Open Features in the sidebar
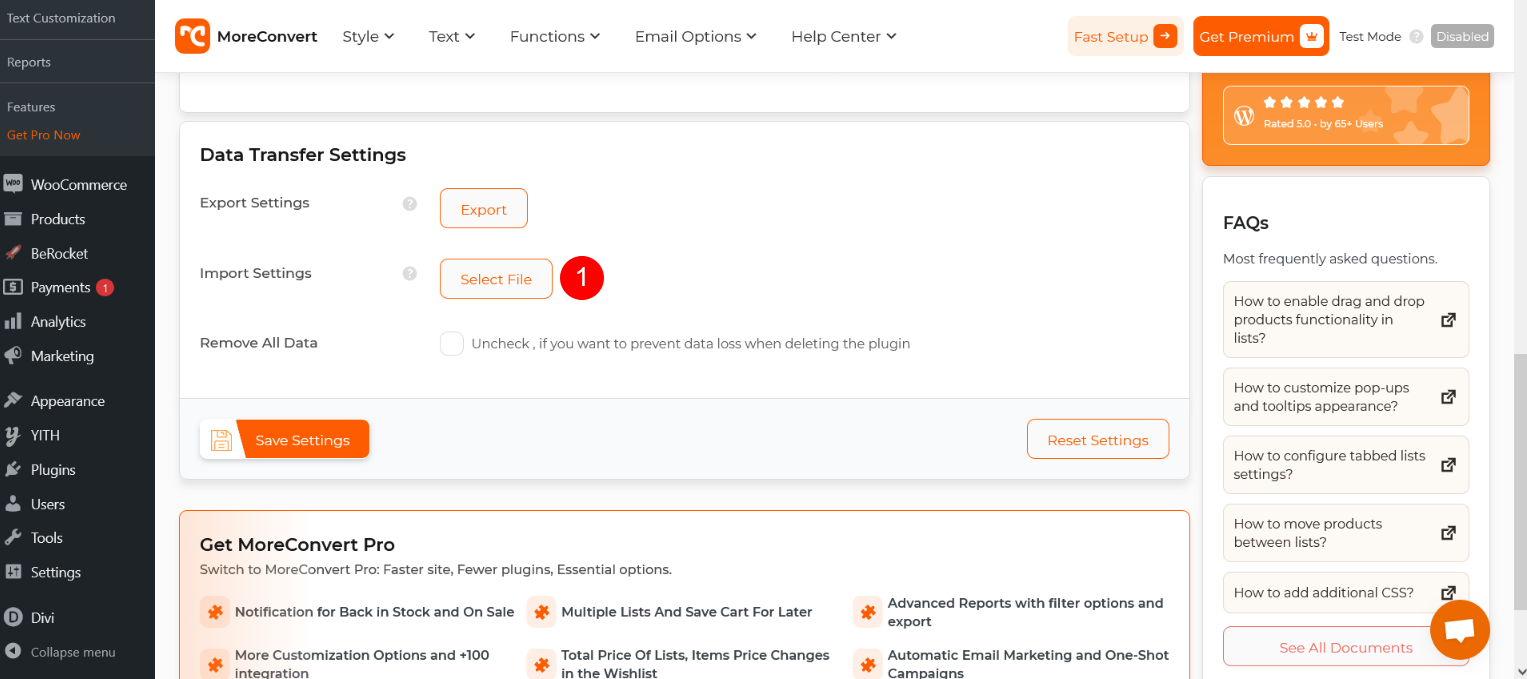Viewport: 1527px width, 679px height. pyautogui.click(x=31, y=107)
